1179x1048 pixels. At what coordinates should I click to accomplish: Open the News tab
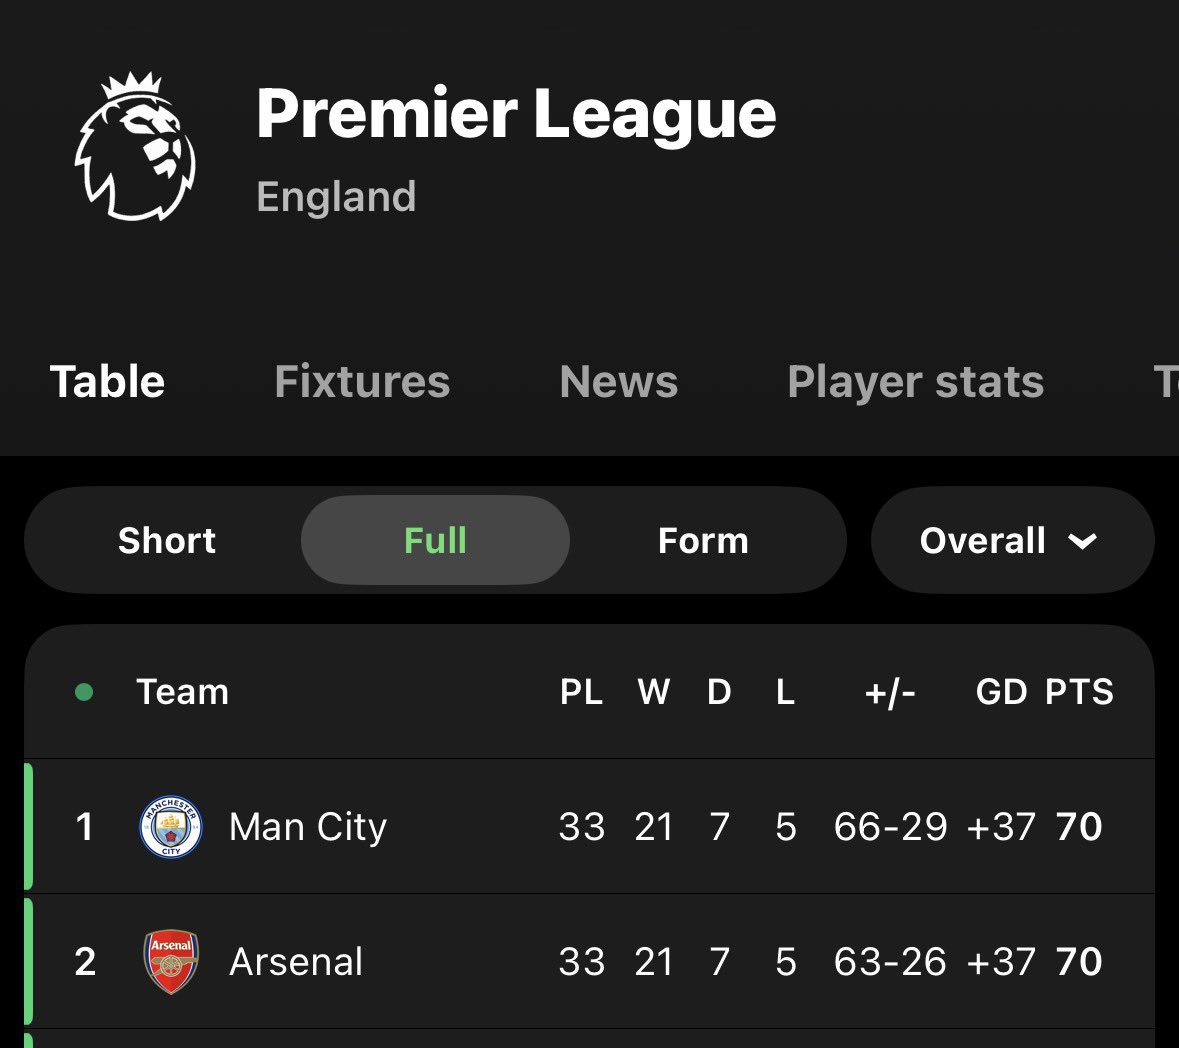618,382
